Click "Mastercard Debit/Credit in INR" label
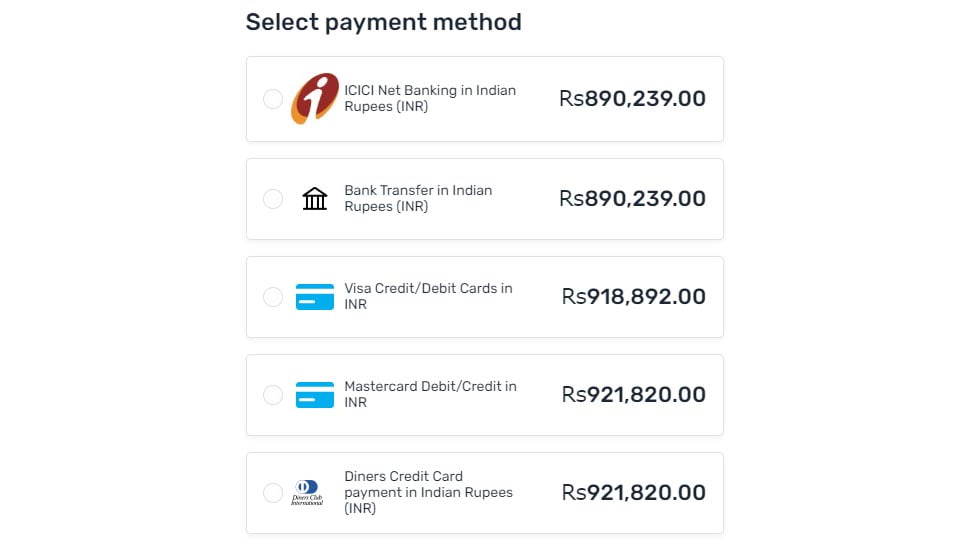The image size is (960, 540). [x=430, y=394]
